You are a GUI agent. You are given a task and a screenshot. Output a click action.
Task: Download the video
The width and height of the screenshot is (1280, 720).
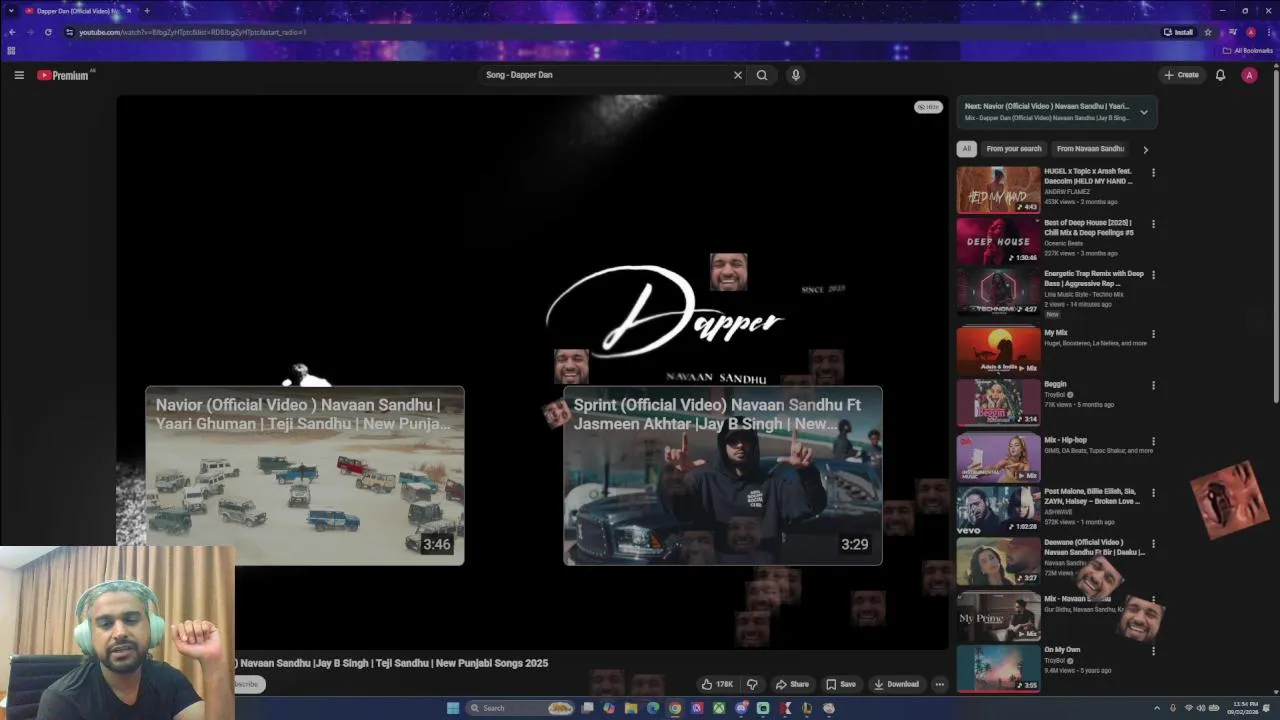pyautogui.click(x=896, y=684)
